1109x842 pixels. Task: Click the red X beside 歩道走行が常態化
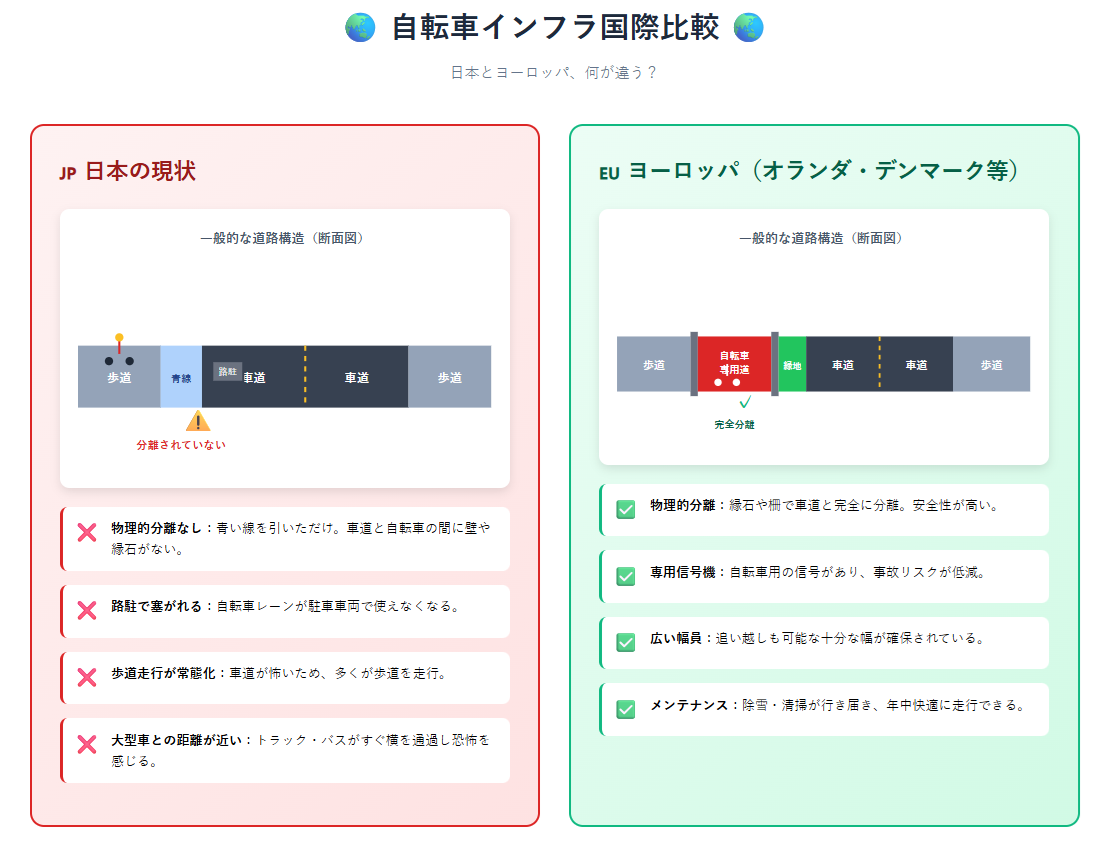[87, 677]
